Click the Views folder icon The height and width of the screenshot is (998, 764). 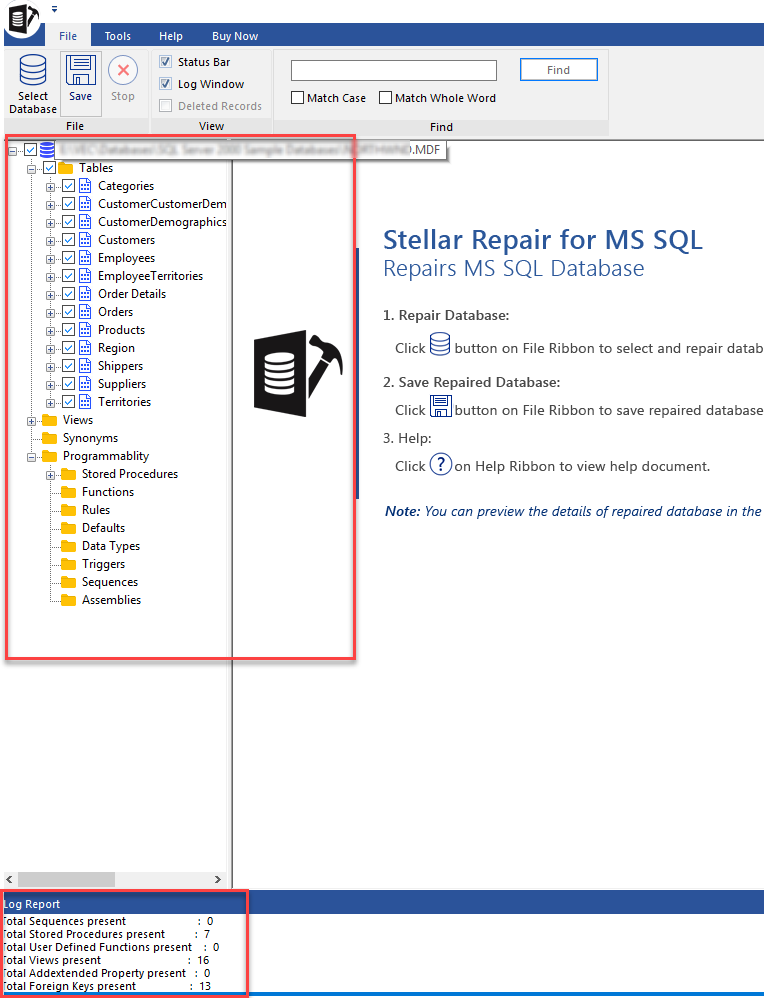coord(50,420)
